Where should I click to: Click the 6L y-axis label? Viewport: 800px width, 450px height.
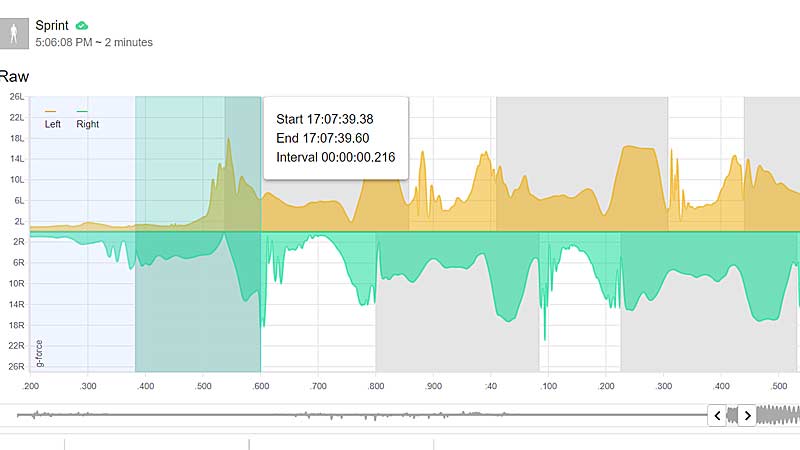pyautogui.click(x=19, y=201)
